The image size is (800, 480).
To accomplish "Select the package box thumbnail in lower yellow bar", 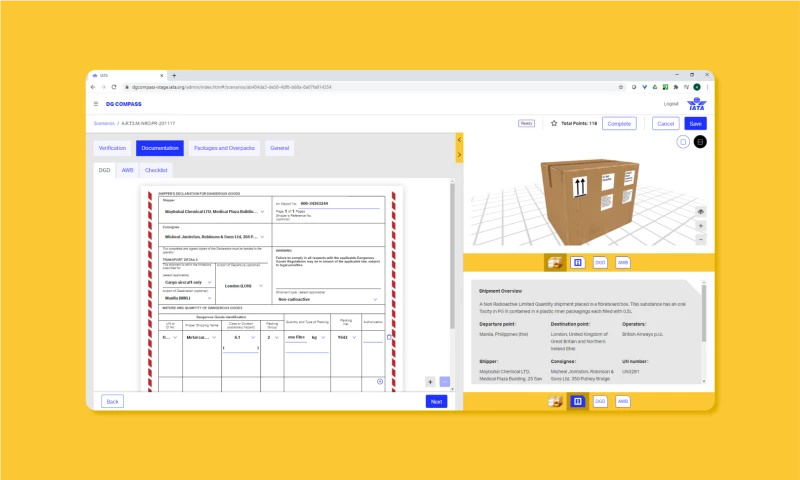I will (555, 401).
